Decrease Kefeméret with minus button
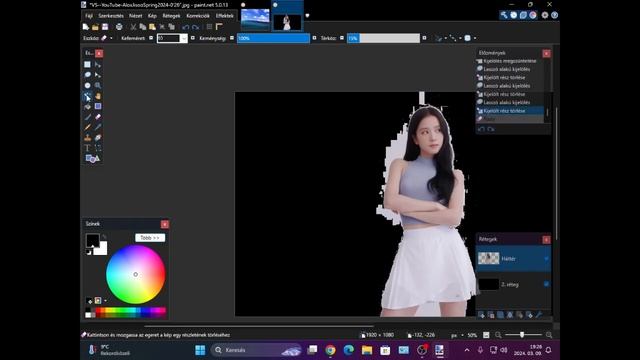 pyautogui.click(x=151, y=38)
